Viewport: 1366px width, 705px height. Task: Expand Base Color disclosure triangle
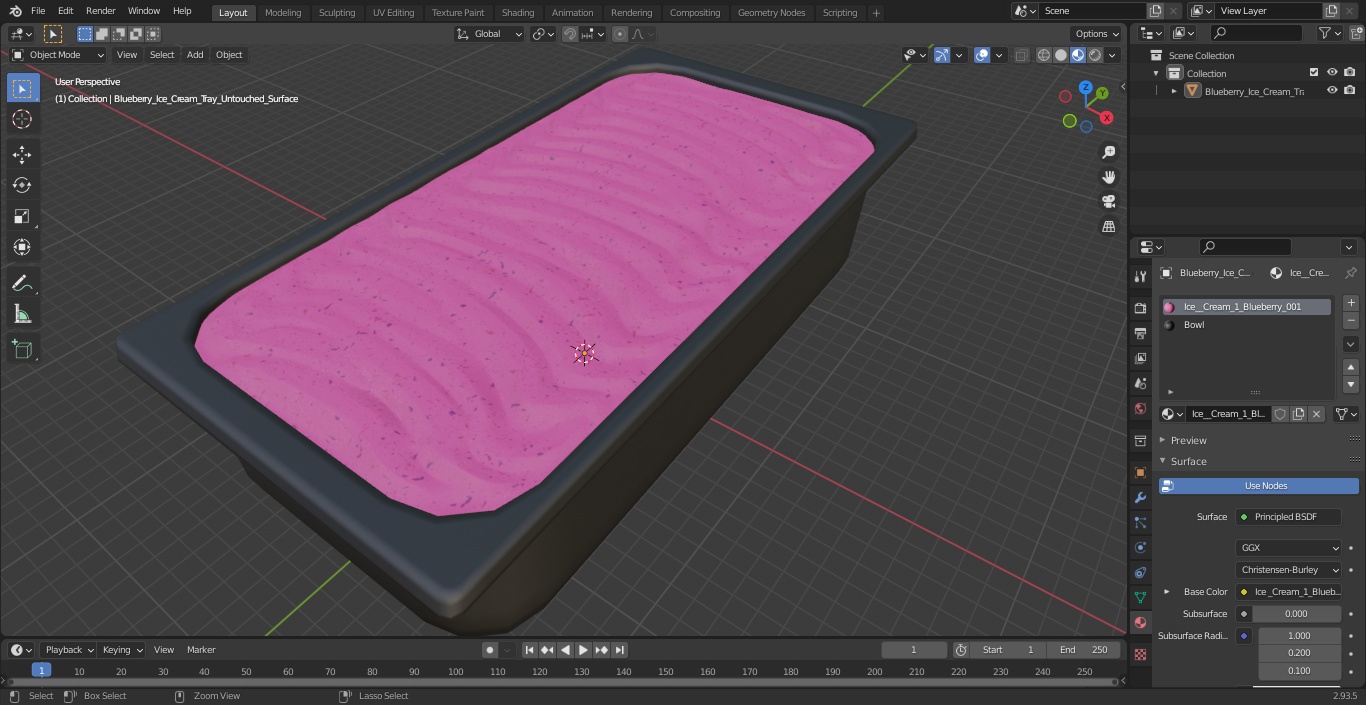[x=1167, y=592]
